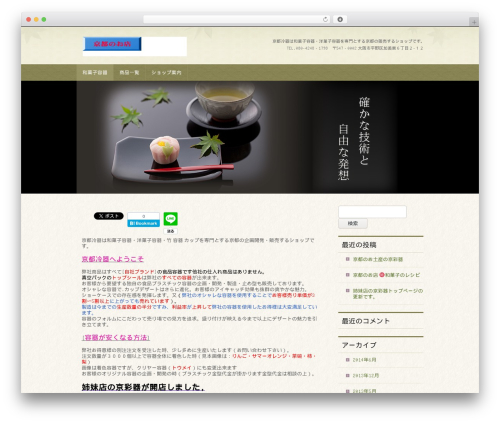Click the small 送る label under LINE icon
The height and width of the screenshot is (423, 500).
click(x=170, y=231)
